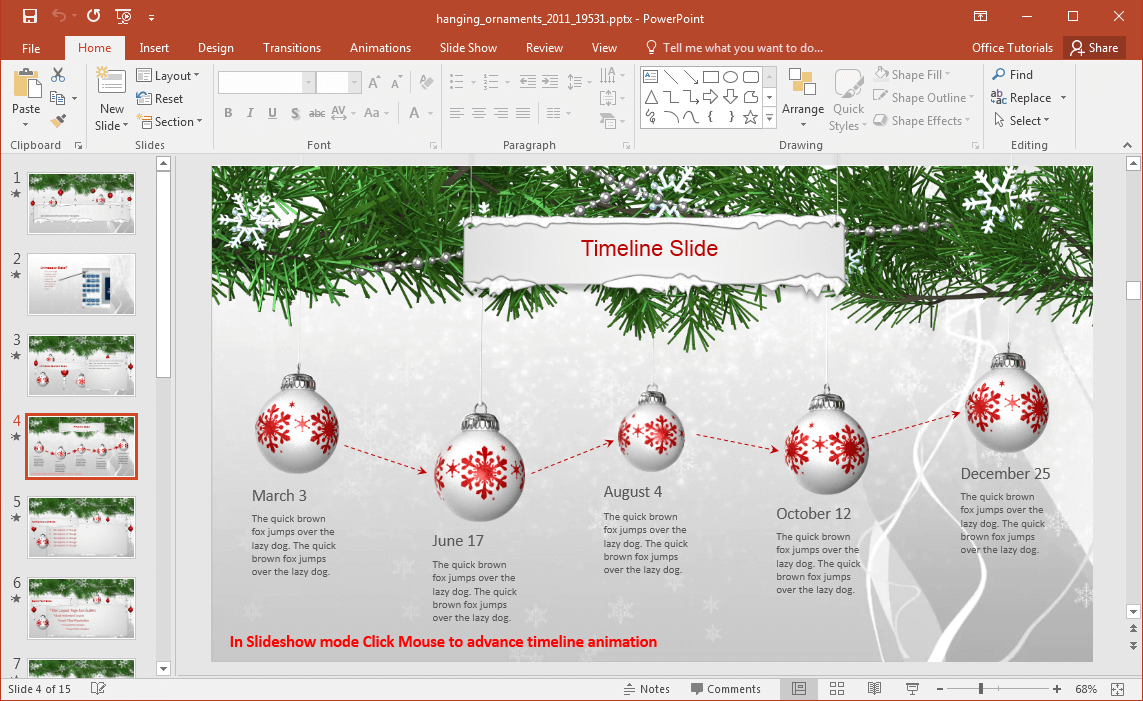Screen dimensions: 1143x701
Task: Click the Paste clipboard icon
Action: pos(26,84)
